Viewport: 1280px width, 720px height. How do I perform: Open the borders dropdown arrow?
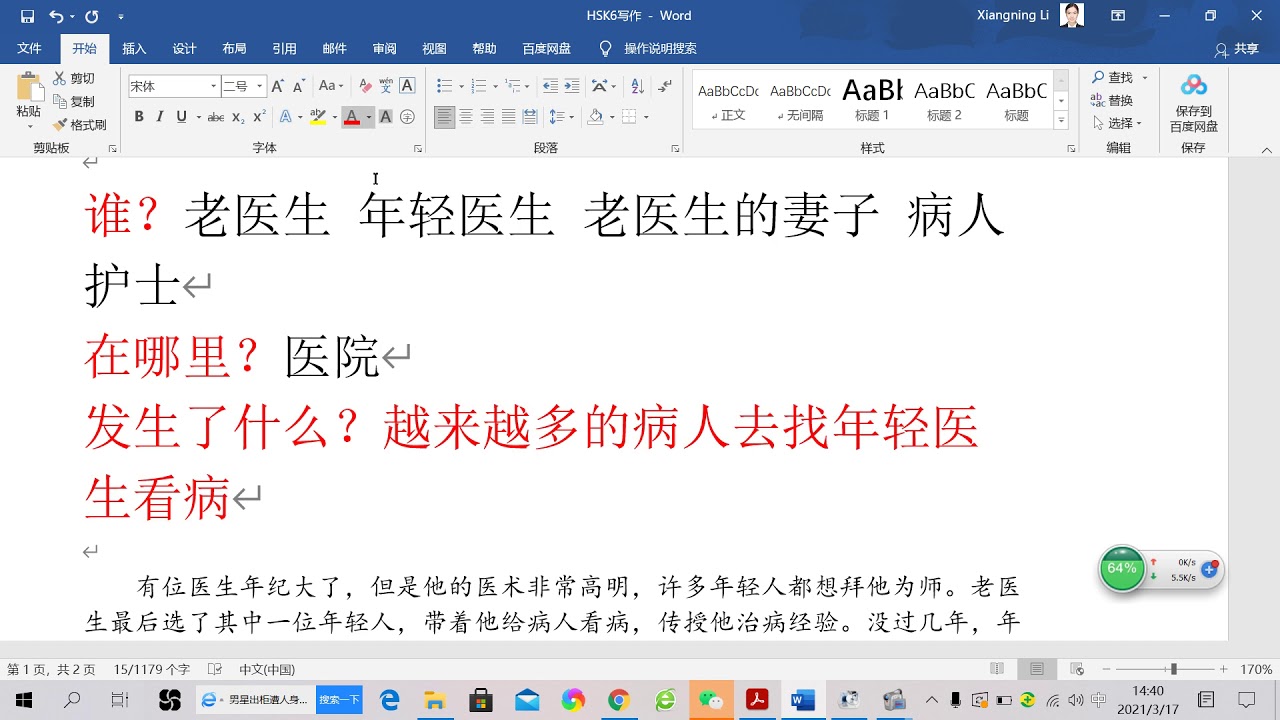coord(646,117)
